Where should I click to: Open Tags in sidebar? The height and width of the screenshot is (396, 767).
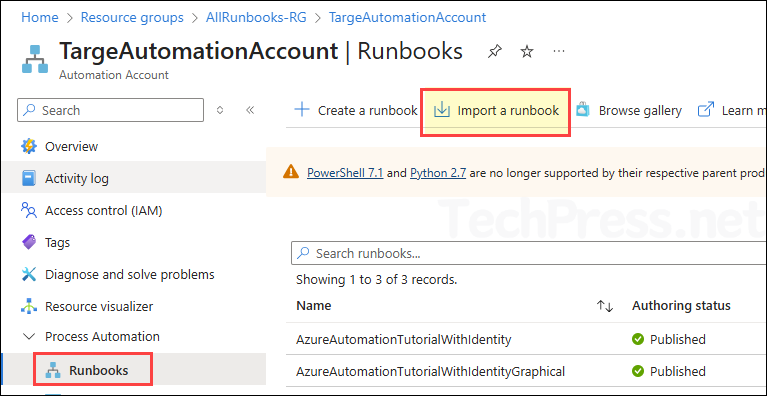58,242
